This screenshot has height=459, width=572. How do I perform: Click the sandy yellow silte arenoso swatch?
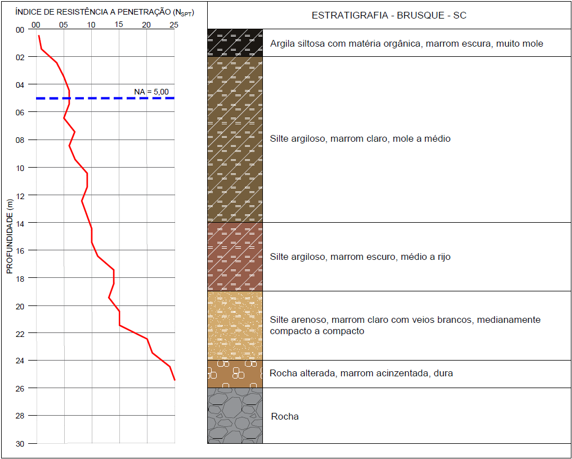235,326
